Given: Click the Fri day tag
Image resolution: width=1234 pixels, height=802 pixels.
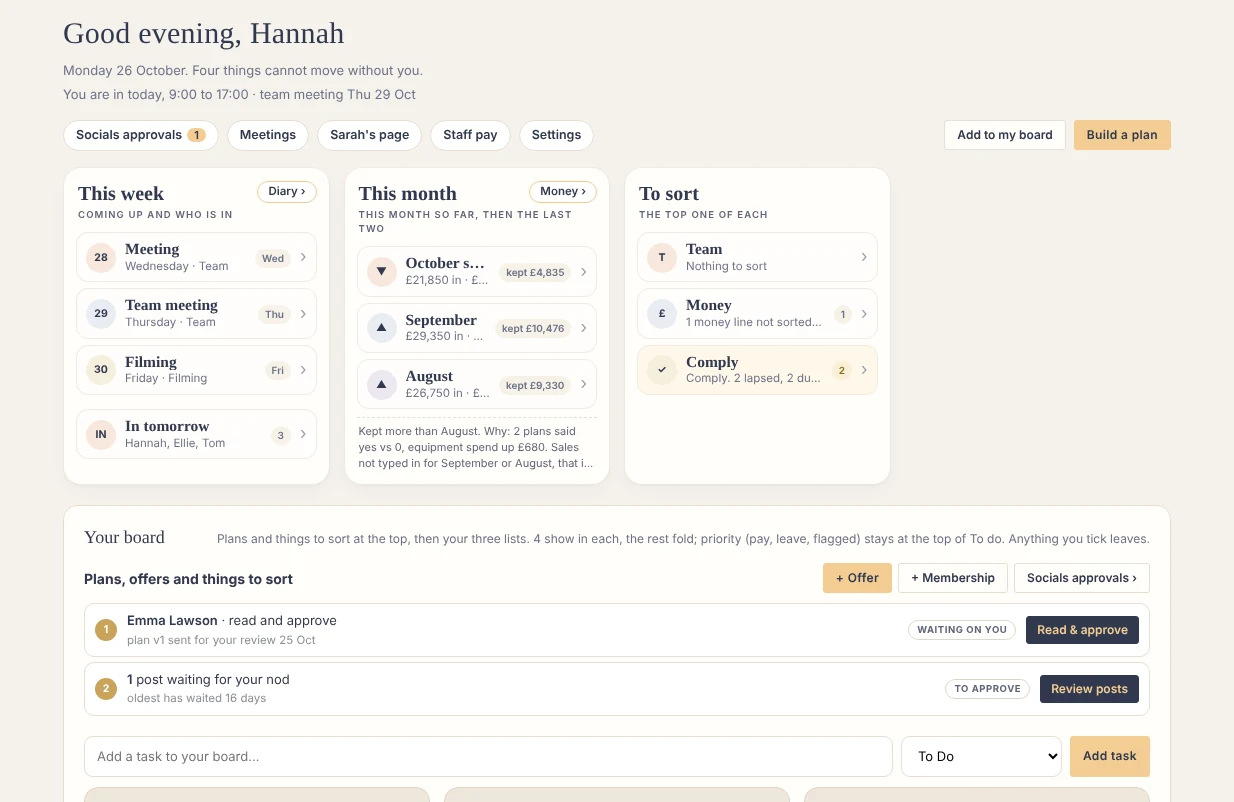Looking at the screenshot, I should click(x=278, y=370).
